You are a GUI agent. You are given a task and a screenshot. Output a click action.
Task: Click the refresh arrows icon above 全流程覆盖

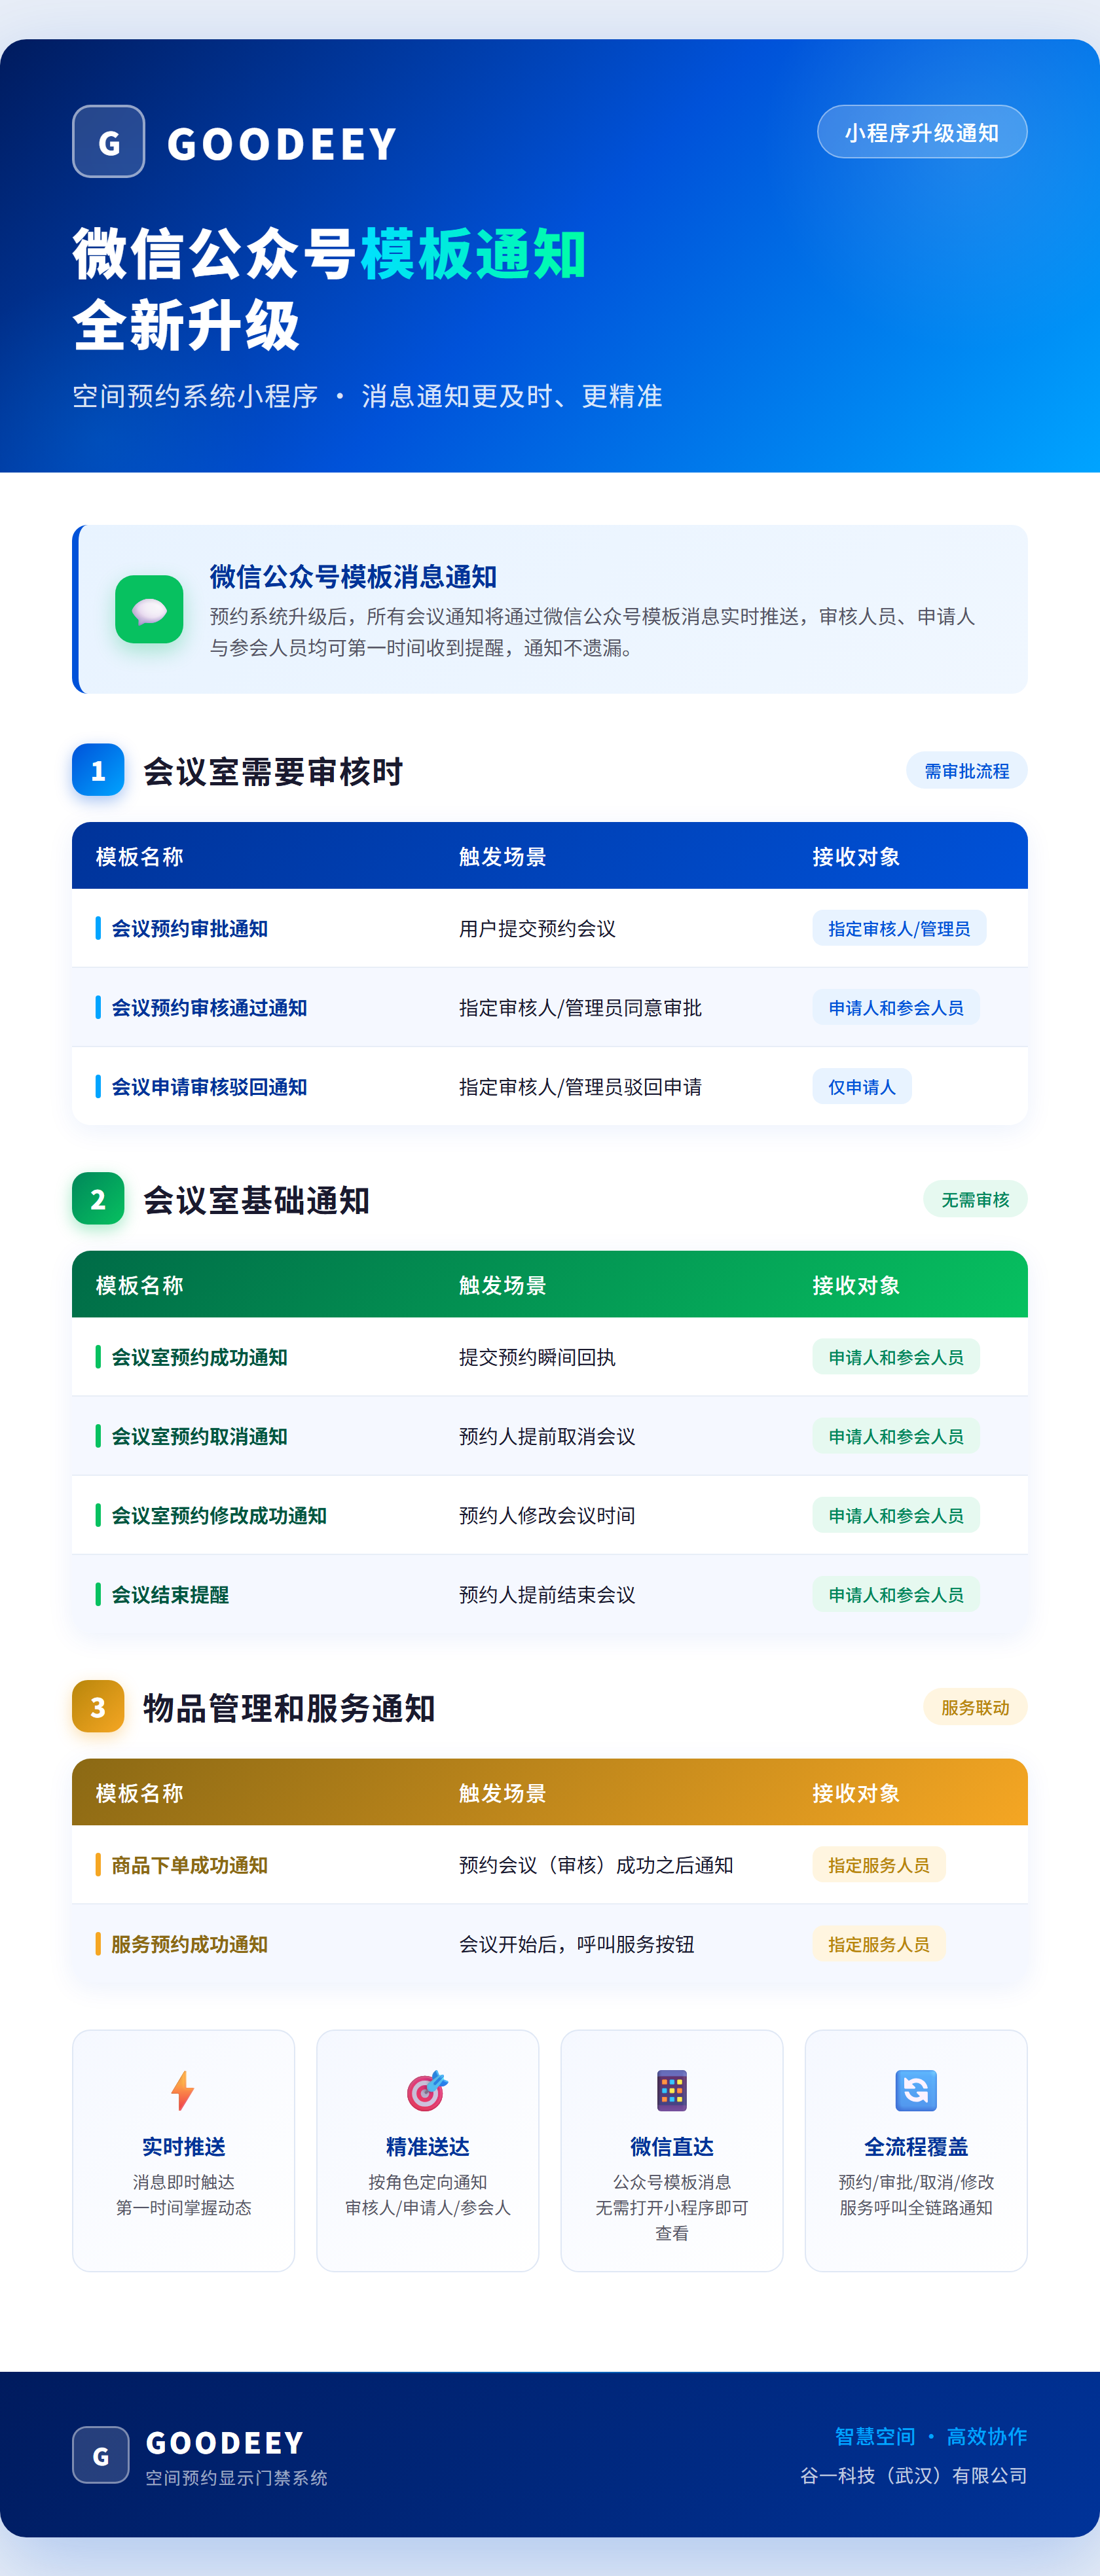tap(916, 2090)
